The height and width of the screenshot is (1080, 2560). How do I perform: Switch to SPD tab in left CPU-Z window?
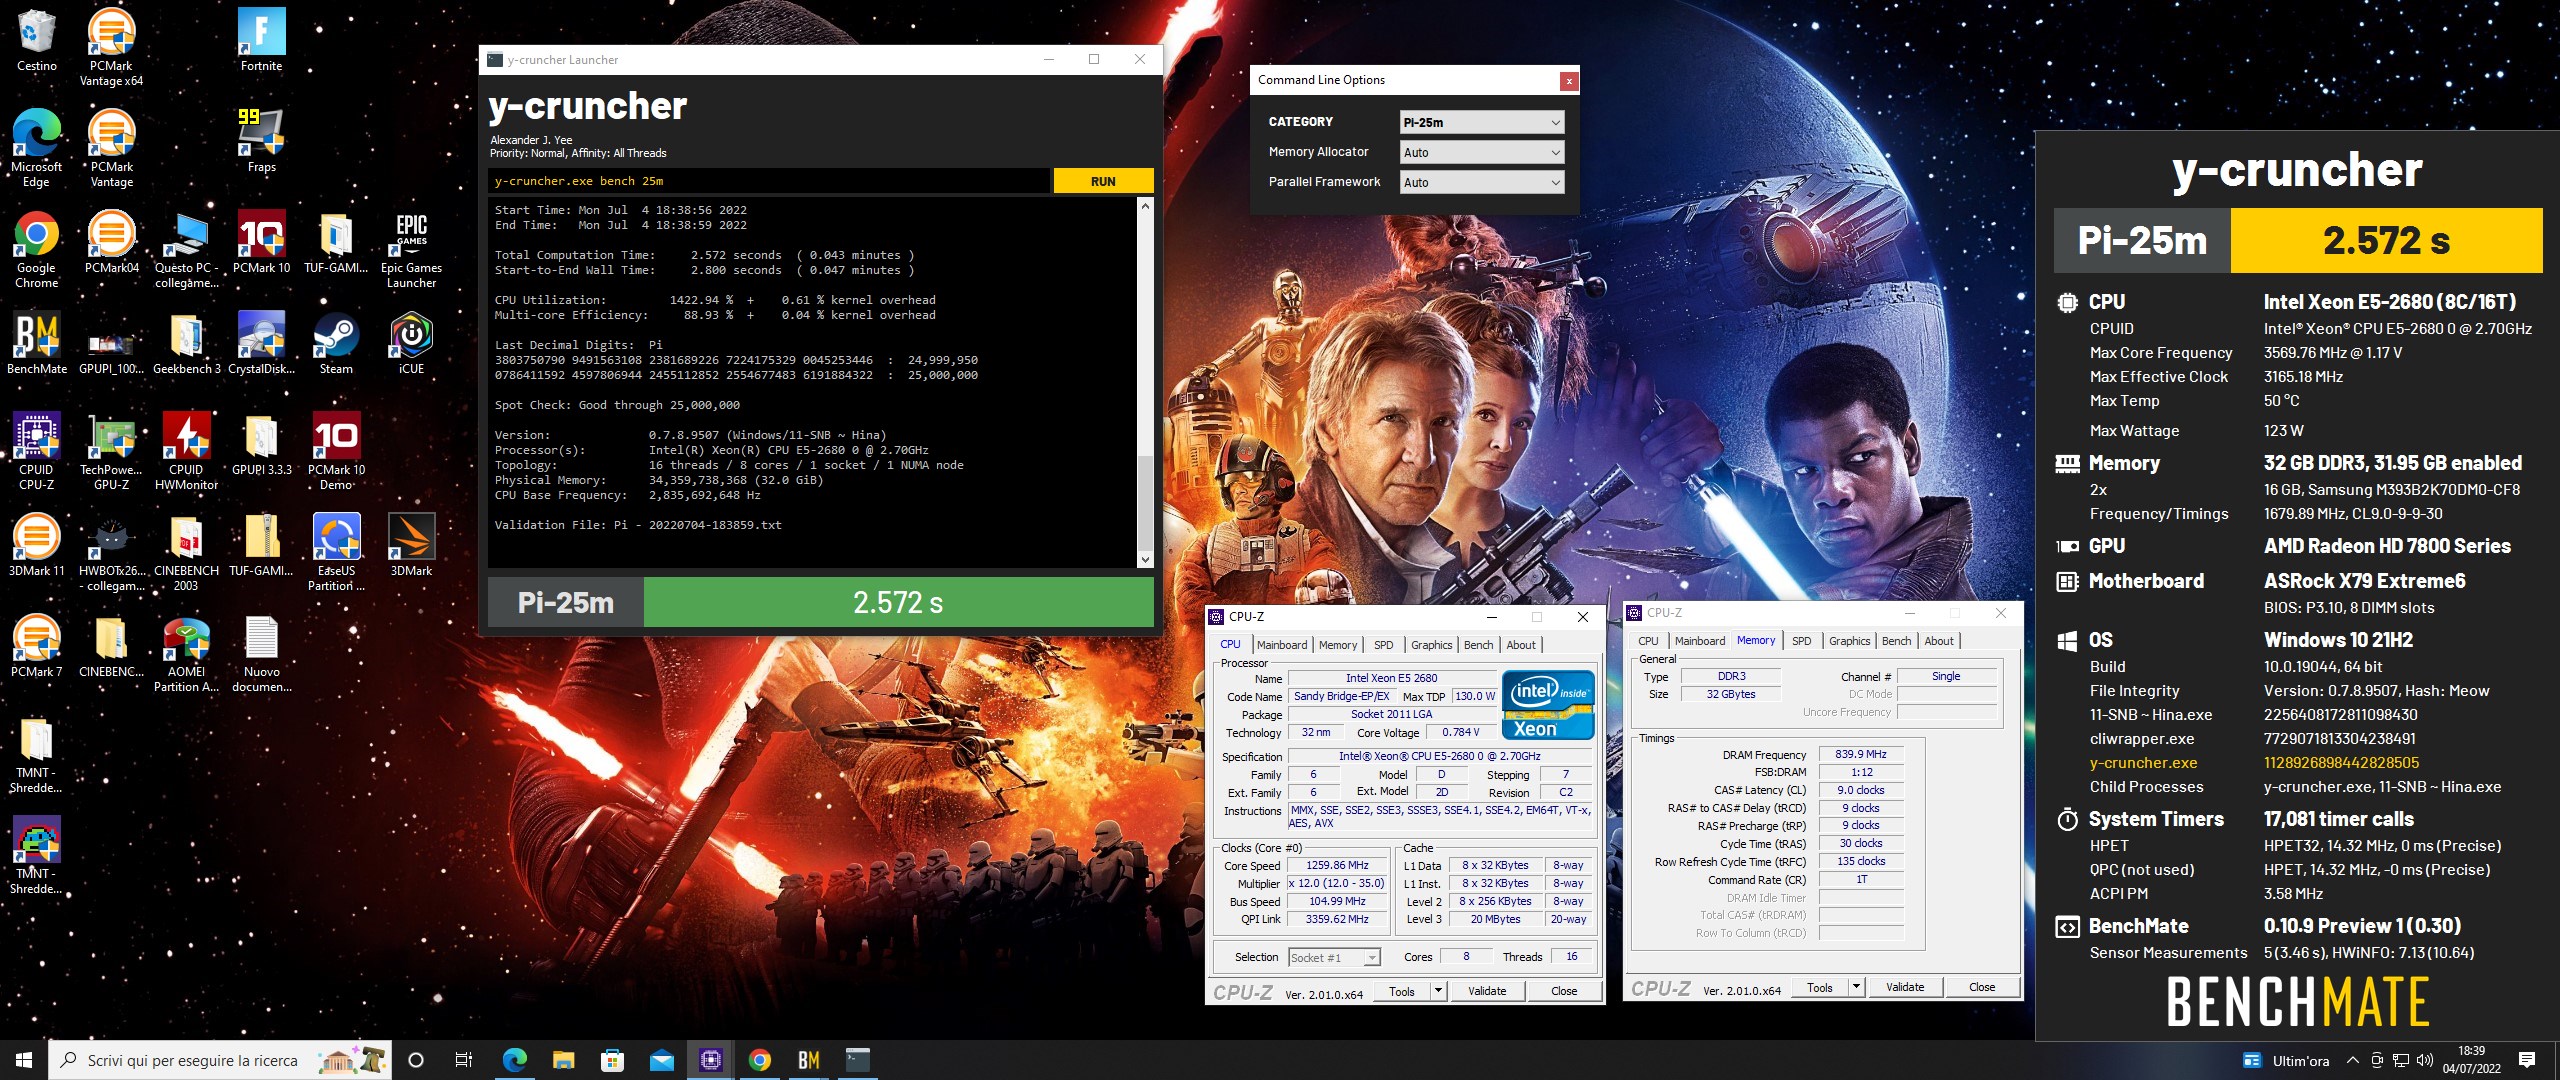(x=1383, y=645)
